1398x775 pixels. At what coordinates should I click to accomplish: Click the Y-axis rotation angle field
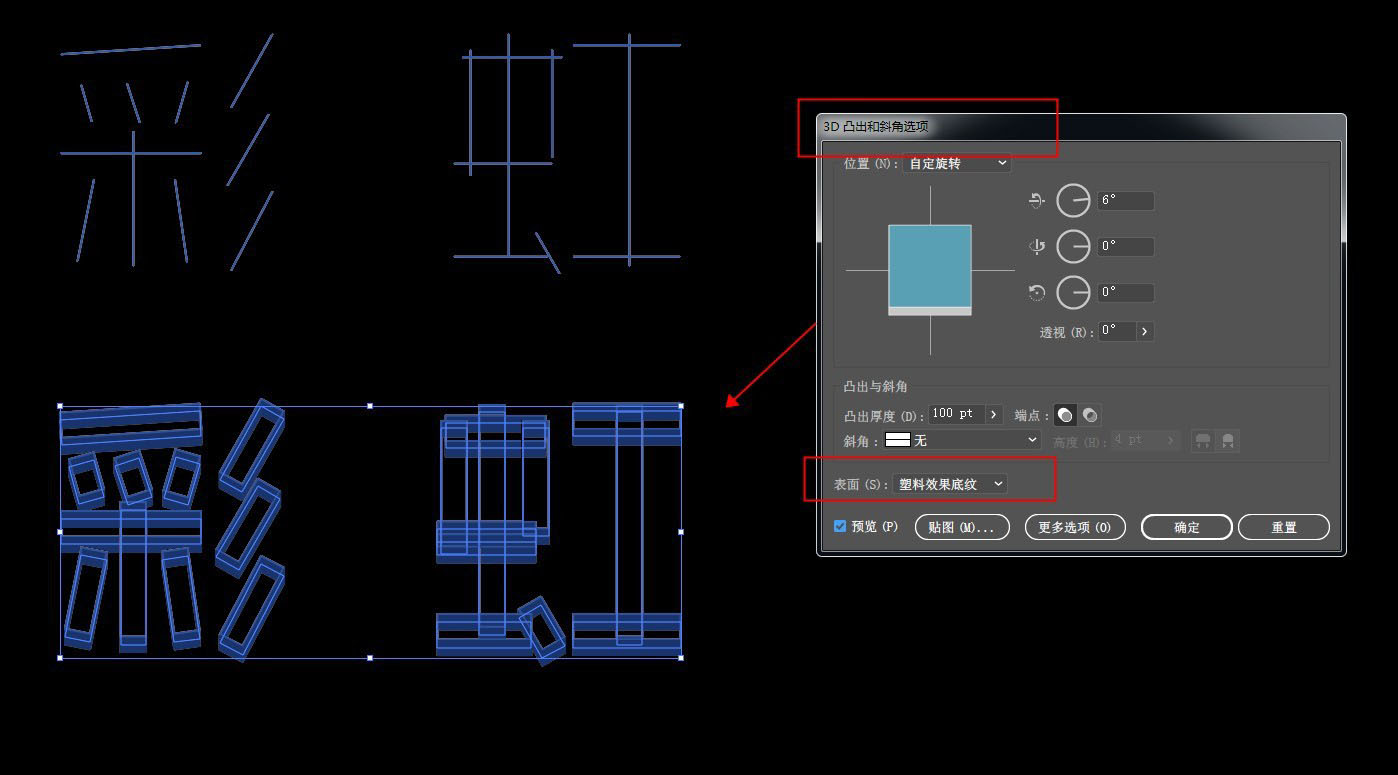(x=1126, y=246)
